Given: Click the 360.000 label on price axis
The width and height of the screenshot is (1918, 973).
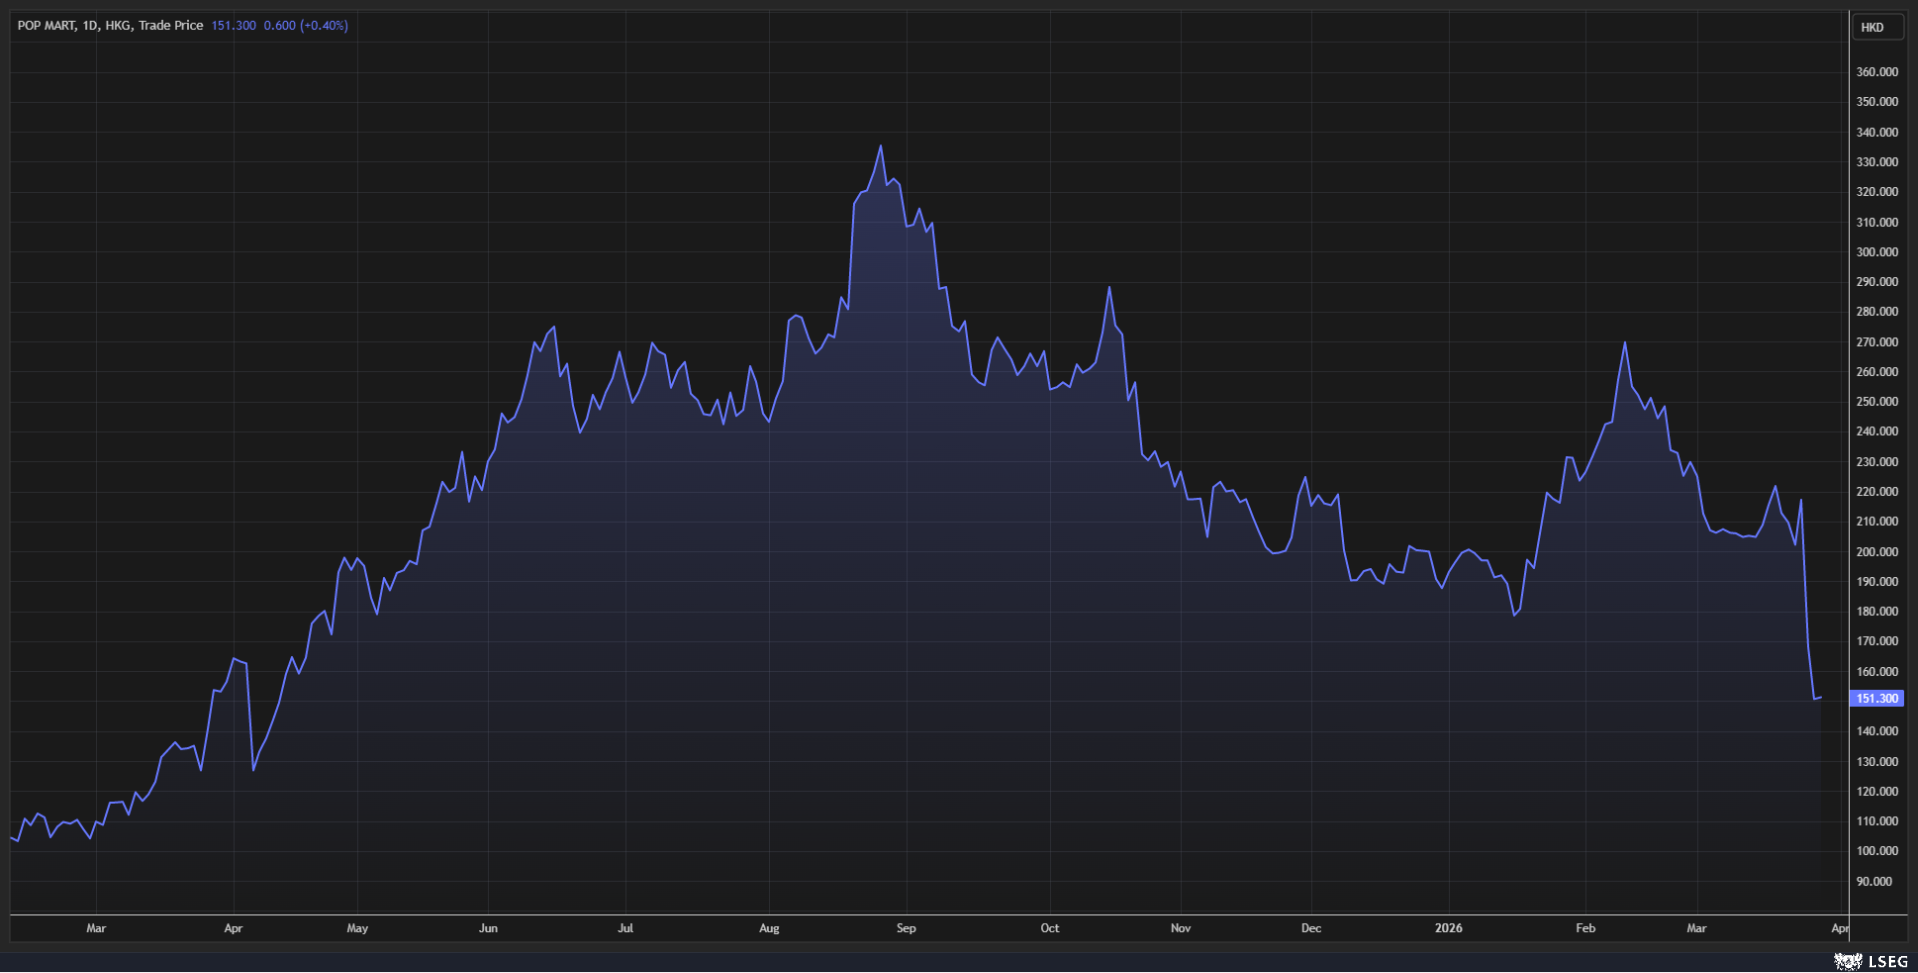Looking at the screenshot, I should [x=1876, y=72].
